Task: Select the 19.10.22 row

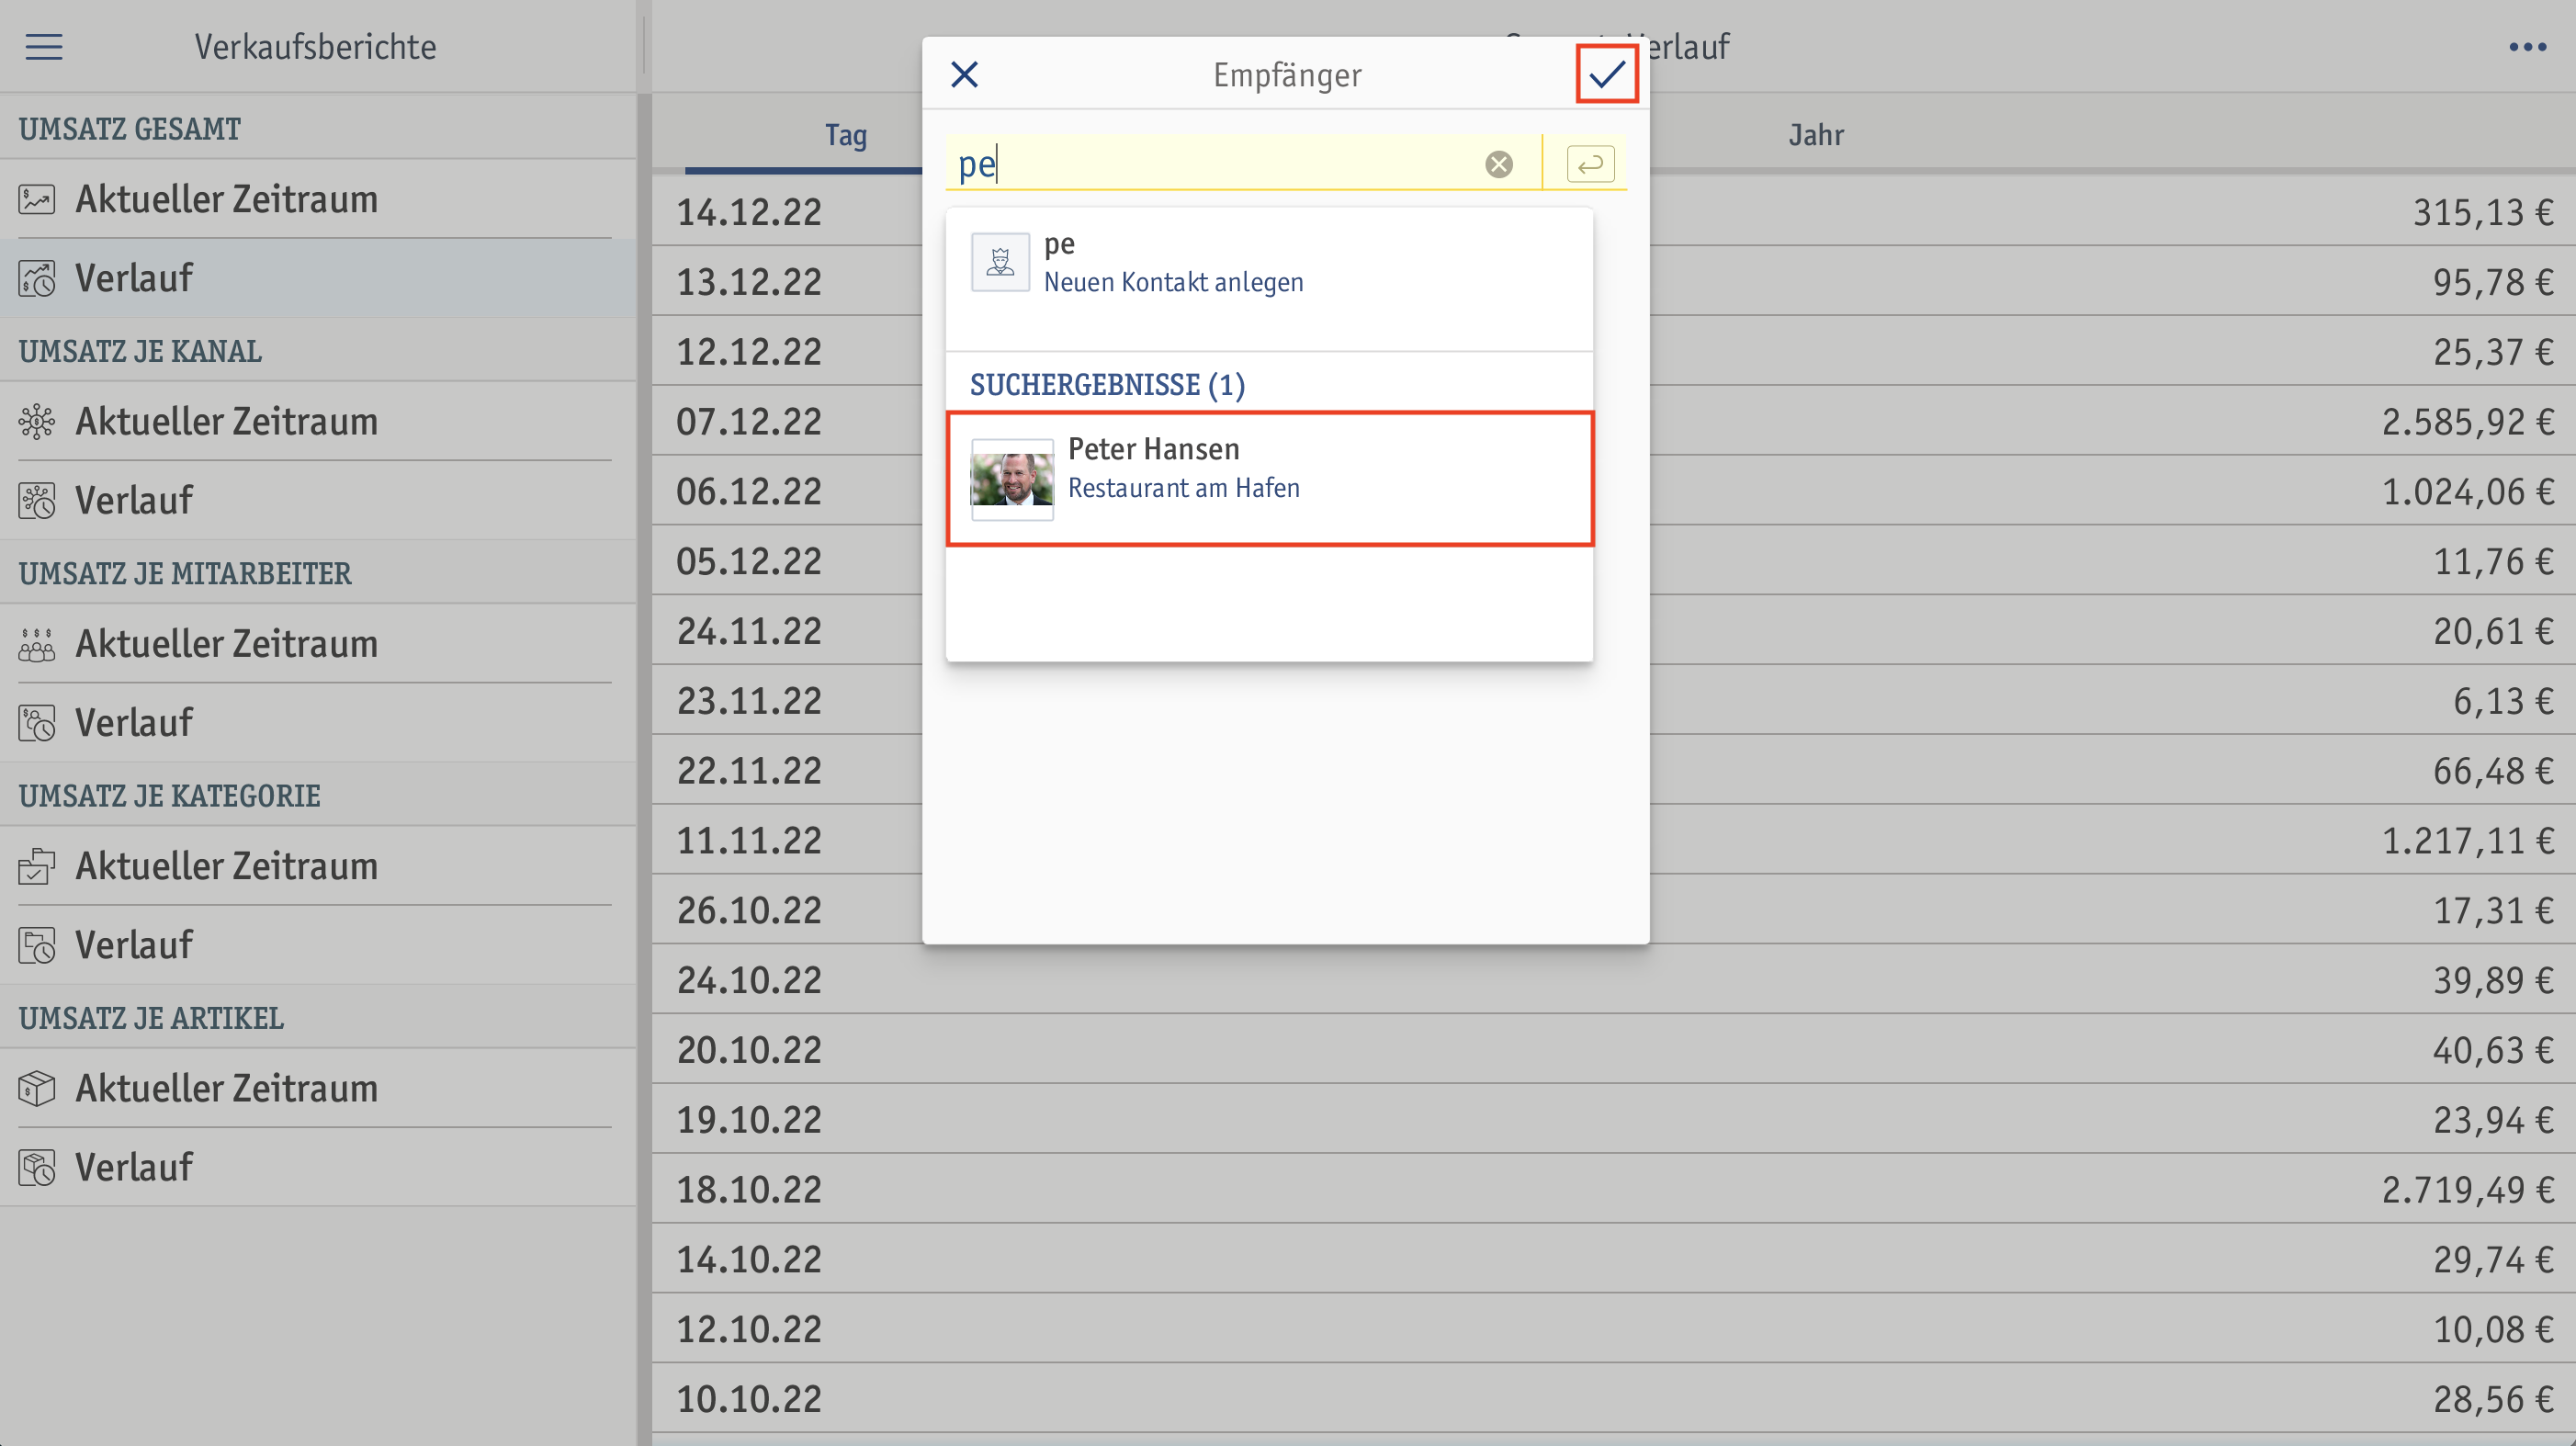Action: click(1613, 1119)
